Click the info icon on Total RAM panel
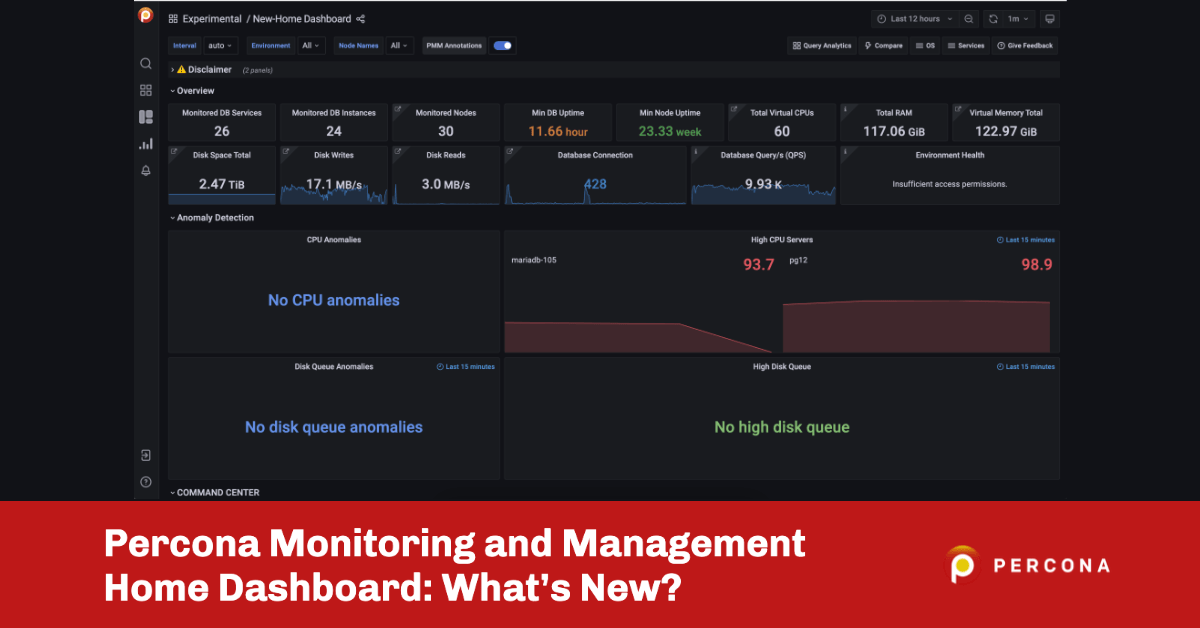Viewport: 1200px width, 628px height. (846, 108)
